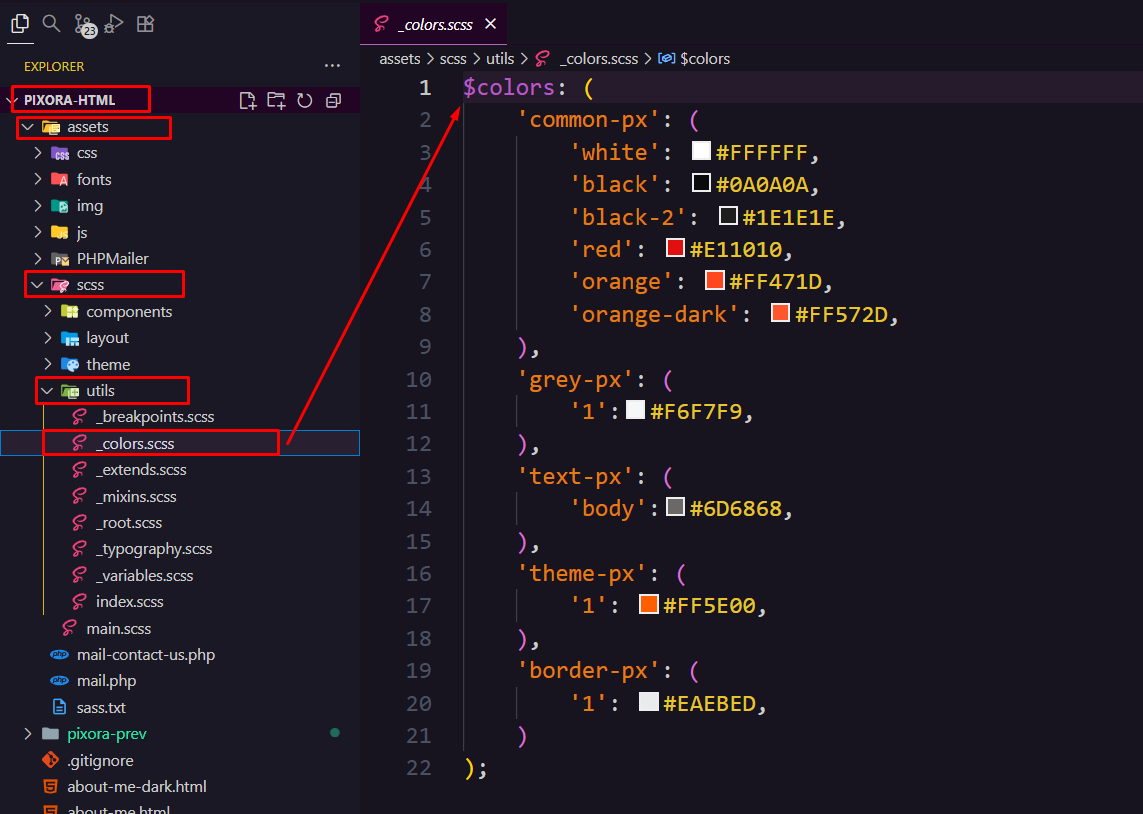The image size is (1143, 814).
Task: Open the Extensions view icon
Action: pyautogui.click(x=146, y=23)
